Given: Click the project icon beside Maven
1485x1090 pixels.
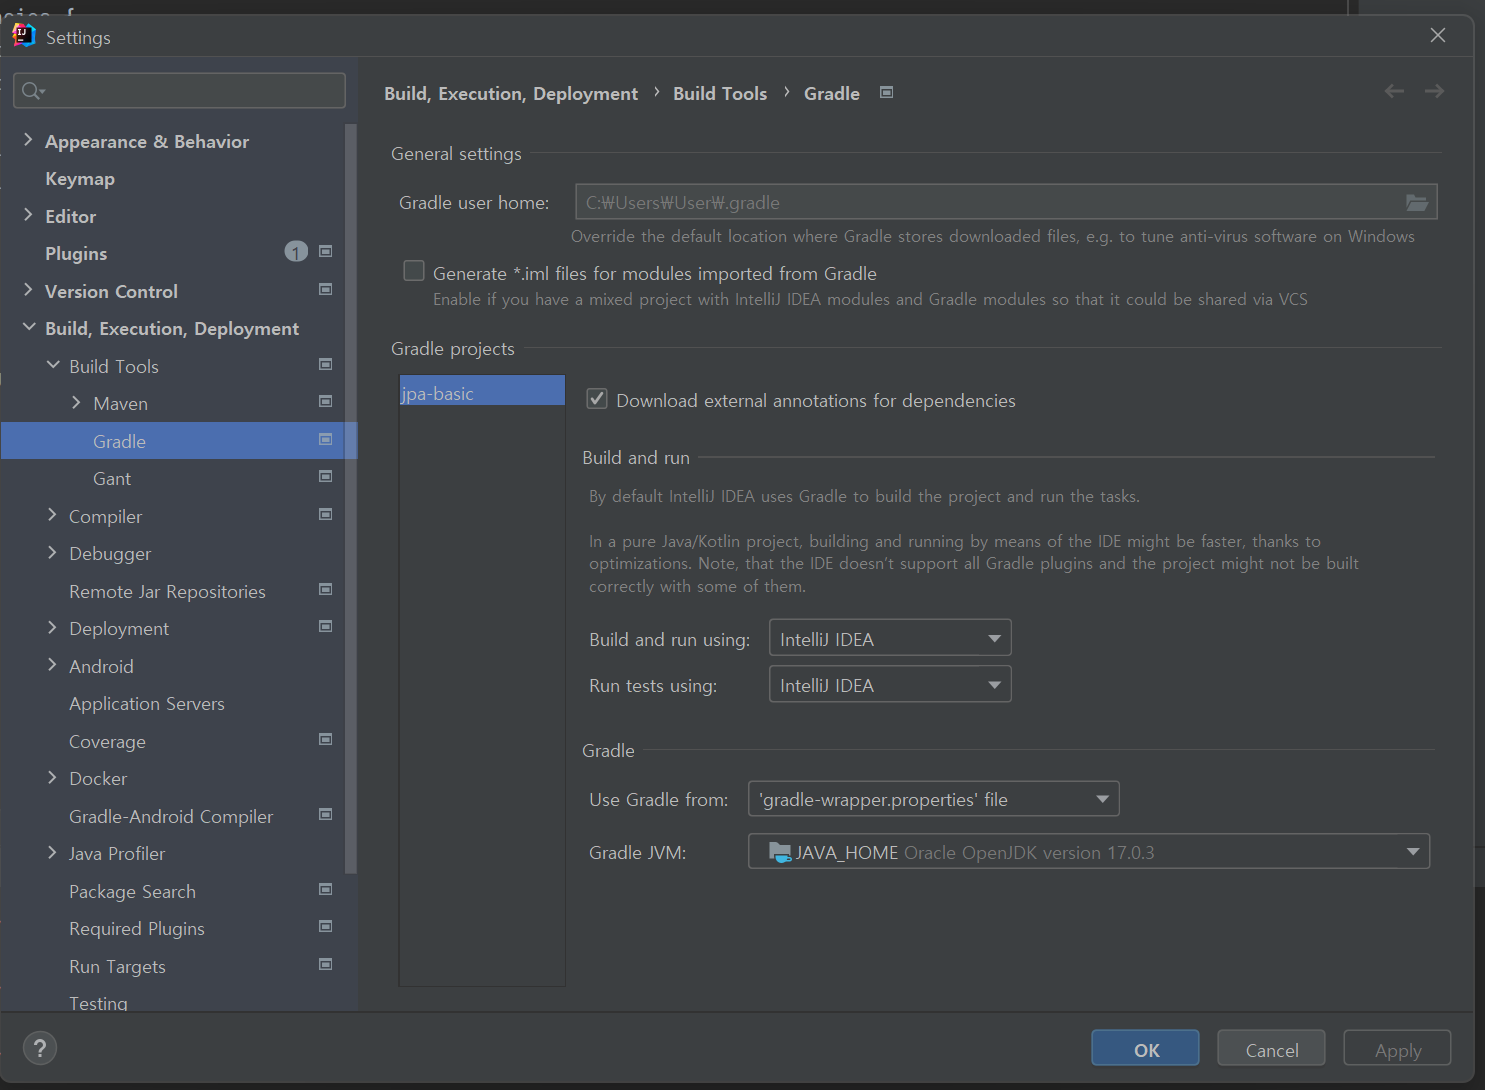Looking at the screenshot, I should tap(325, 401).
